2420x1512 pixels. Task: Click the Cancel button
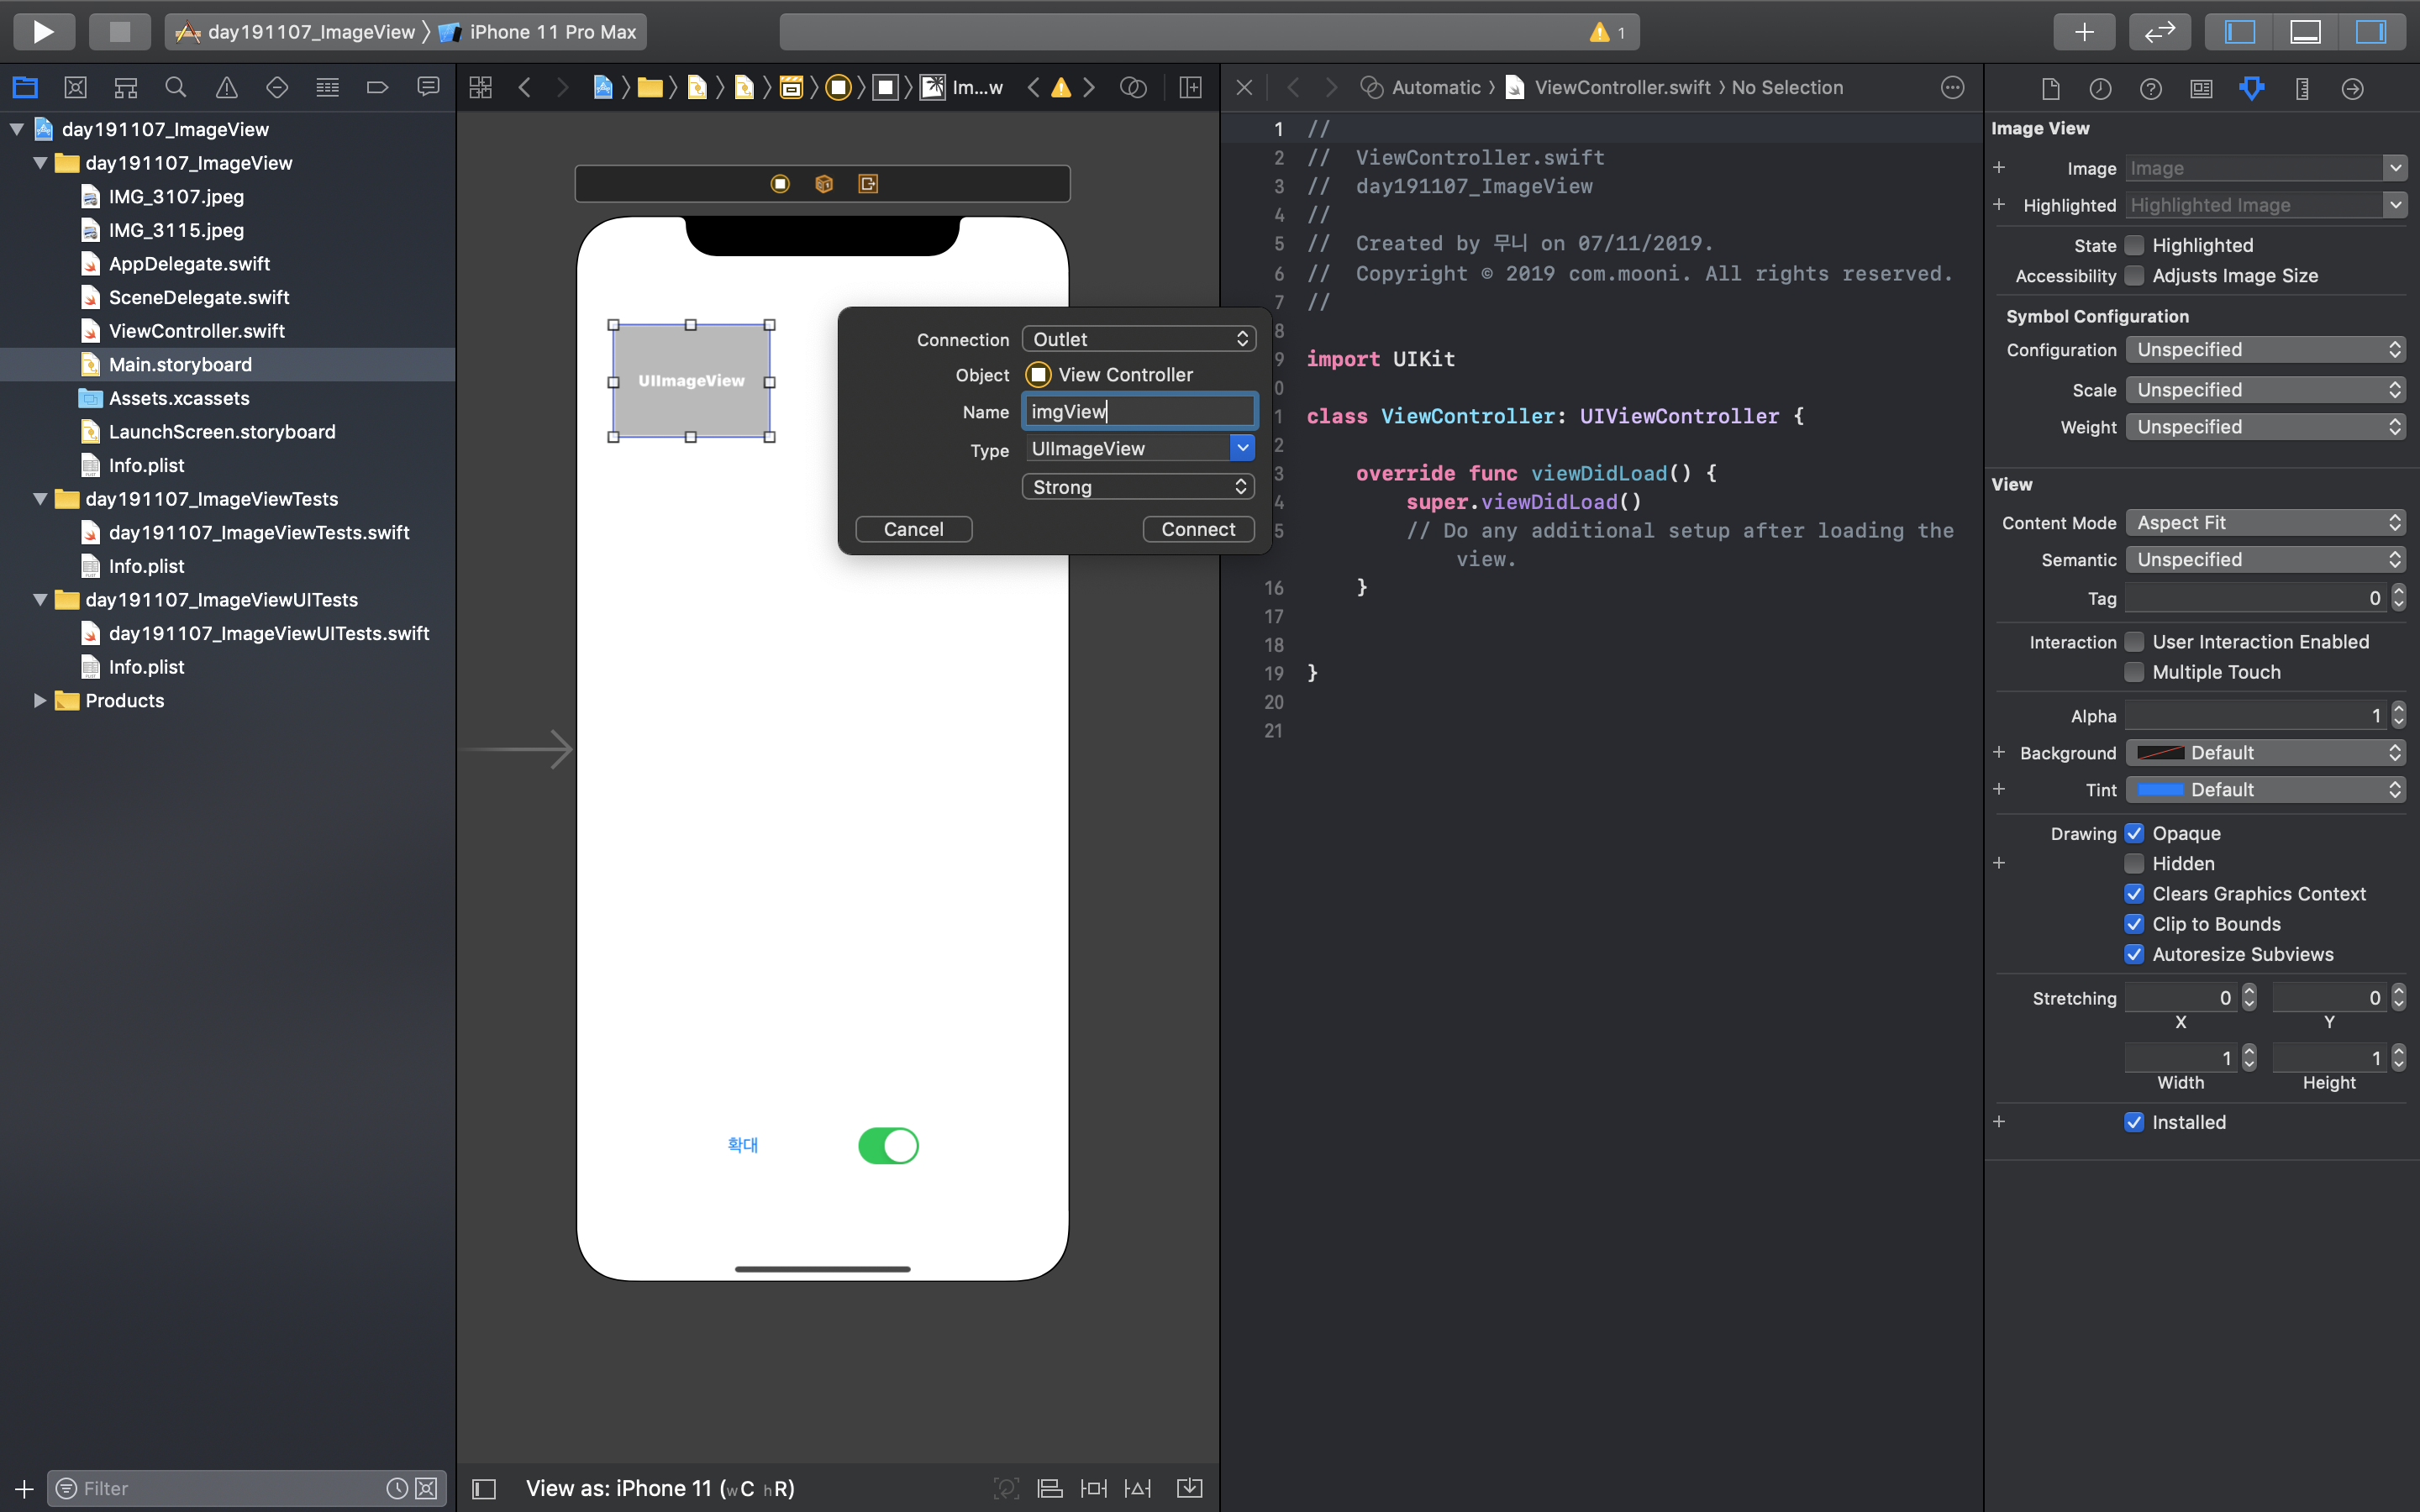pos(913,529)
